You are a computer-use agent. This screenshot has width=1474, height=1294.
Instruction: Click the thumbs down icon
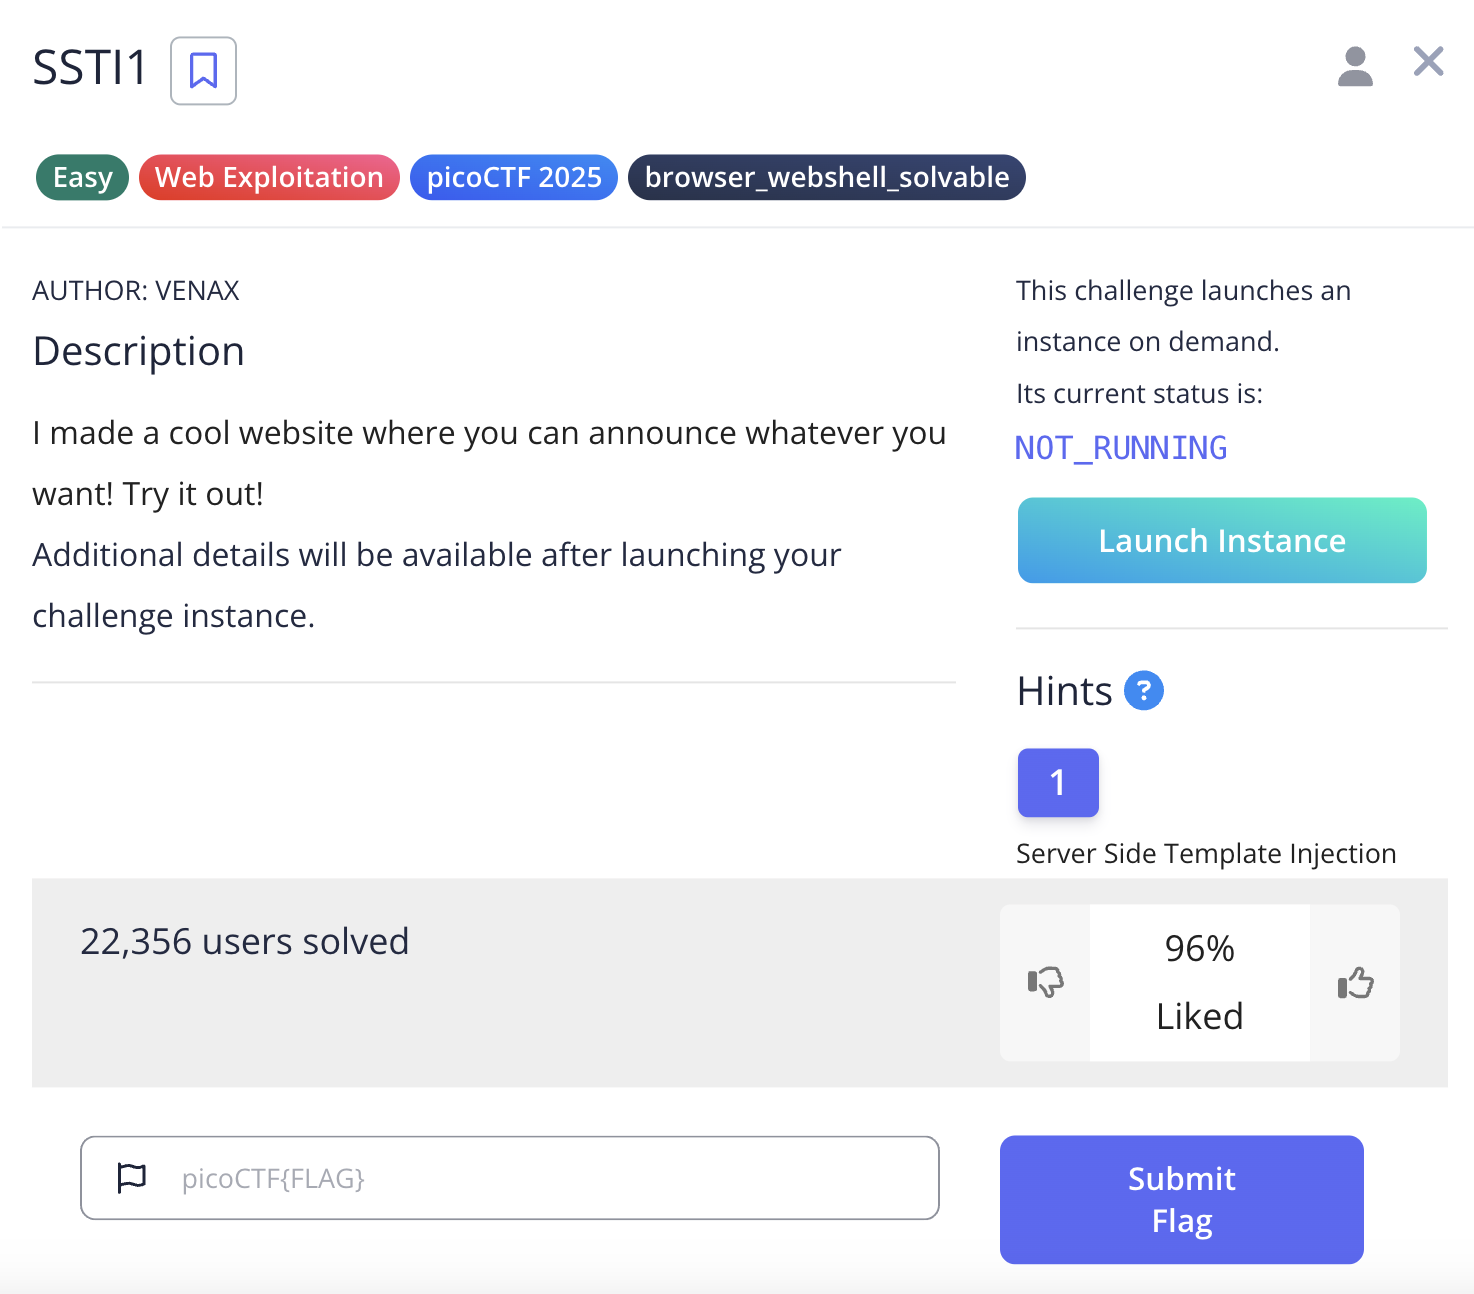click(x=1045, y=982)
